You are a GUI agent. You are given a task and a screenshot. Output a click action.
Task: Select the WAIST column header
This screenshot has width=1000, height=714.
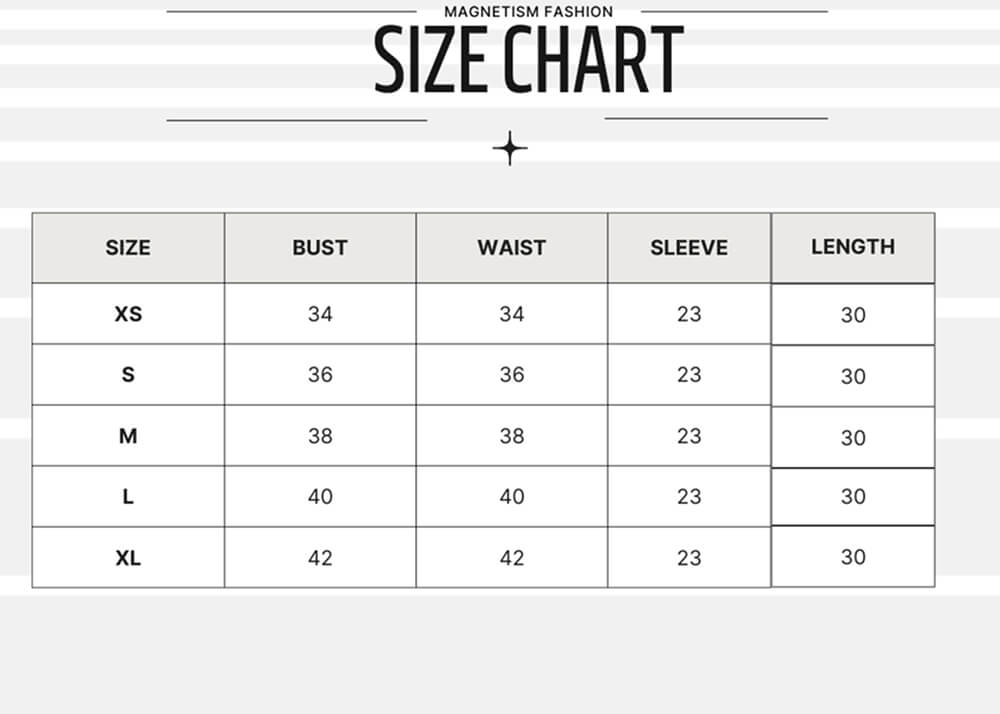click(511, 248)
